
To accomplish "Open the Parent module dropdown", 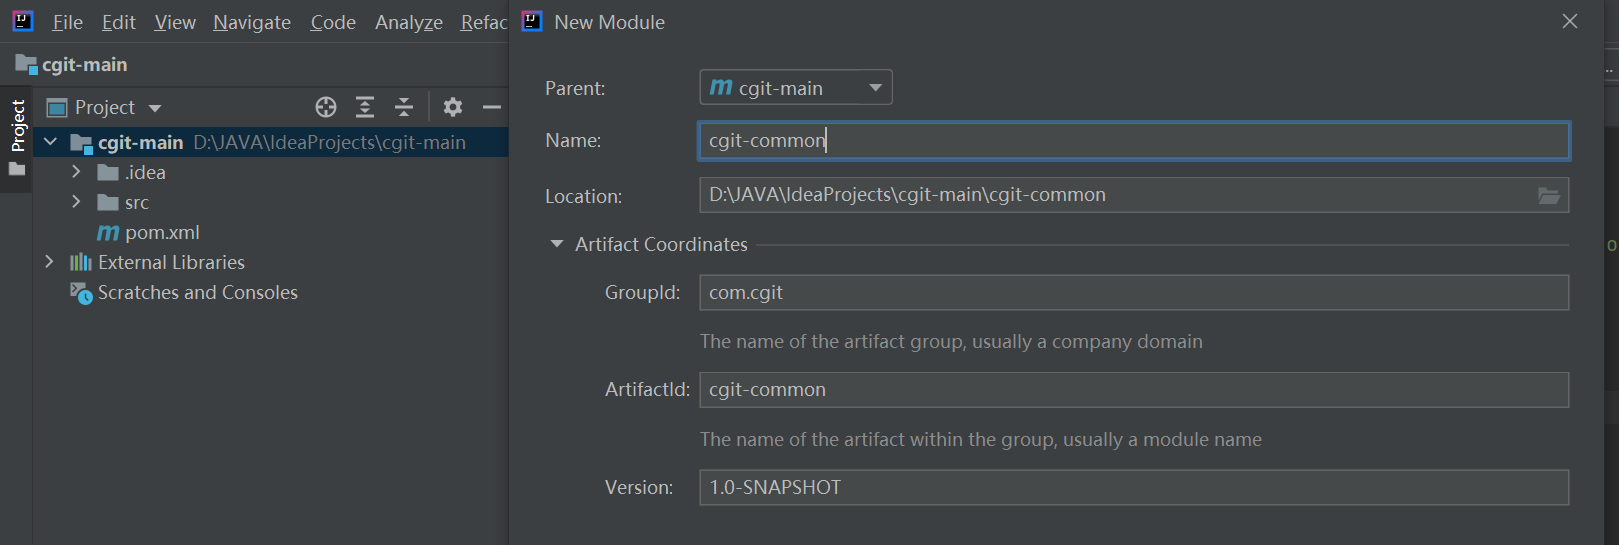I will pyautogui.click(x=795, y=88).
